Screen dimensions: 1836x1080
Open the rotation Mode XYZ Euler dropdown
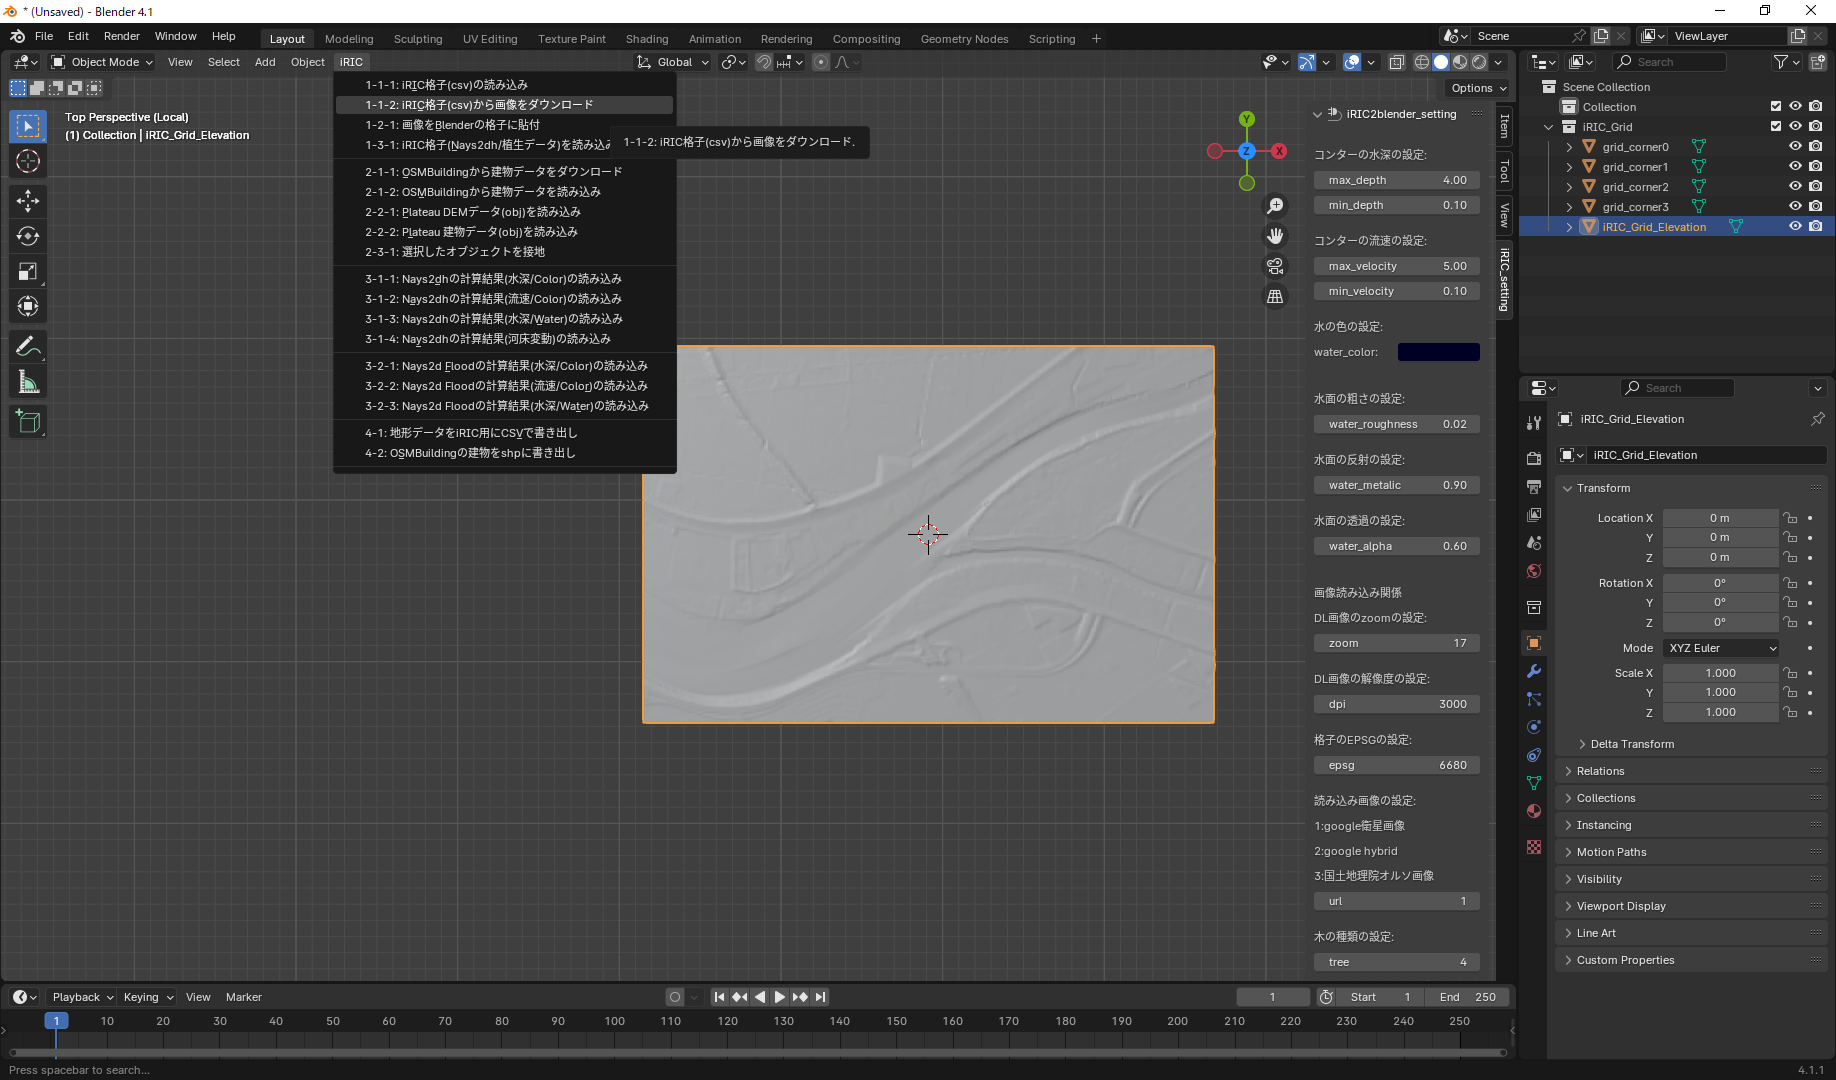click(1721, 648)
